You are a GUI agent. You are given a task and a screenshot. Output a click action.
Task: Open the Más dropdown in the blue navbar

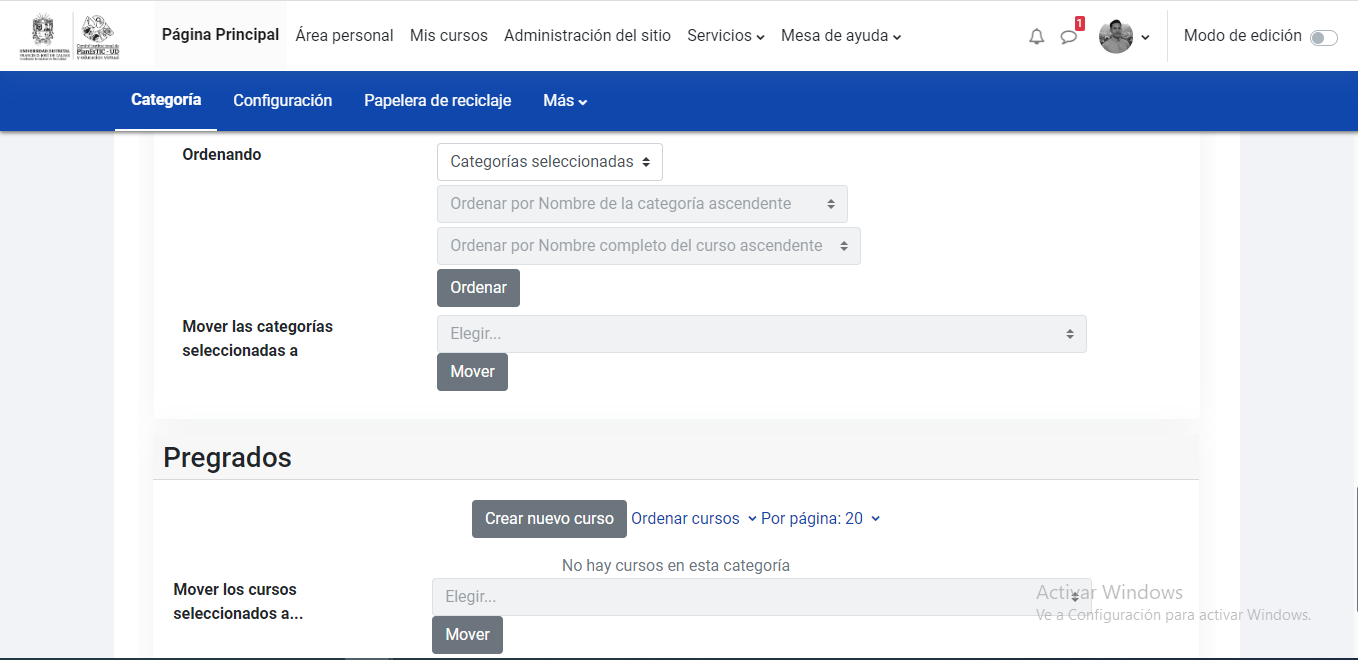pyautogui.click(x=565, y=100)
